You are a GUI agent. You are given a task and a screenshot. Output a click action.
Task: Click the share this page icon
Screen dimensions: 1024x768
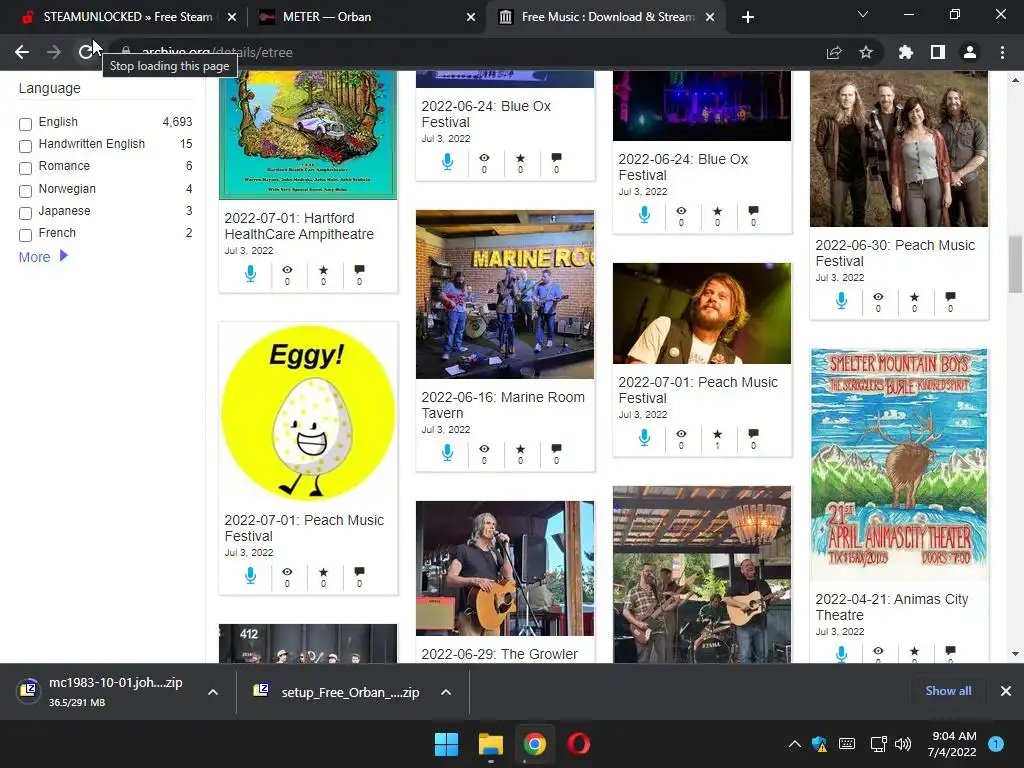tap(834, 52)
